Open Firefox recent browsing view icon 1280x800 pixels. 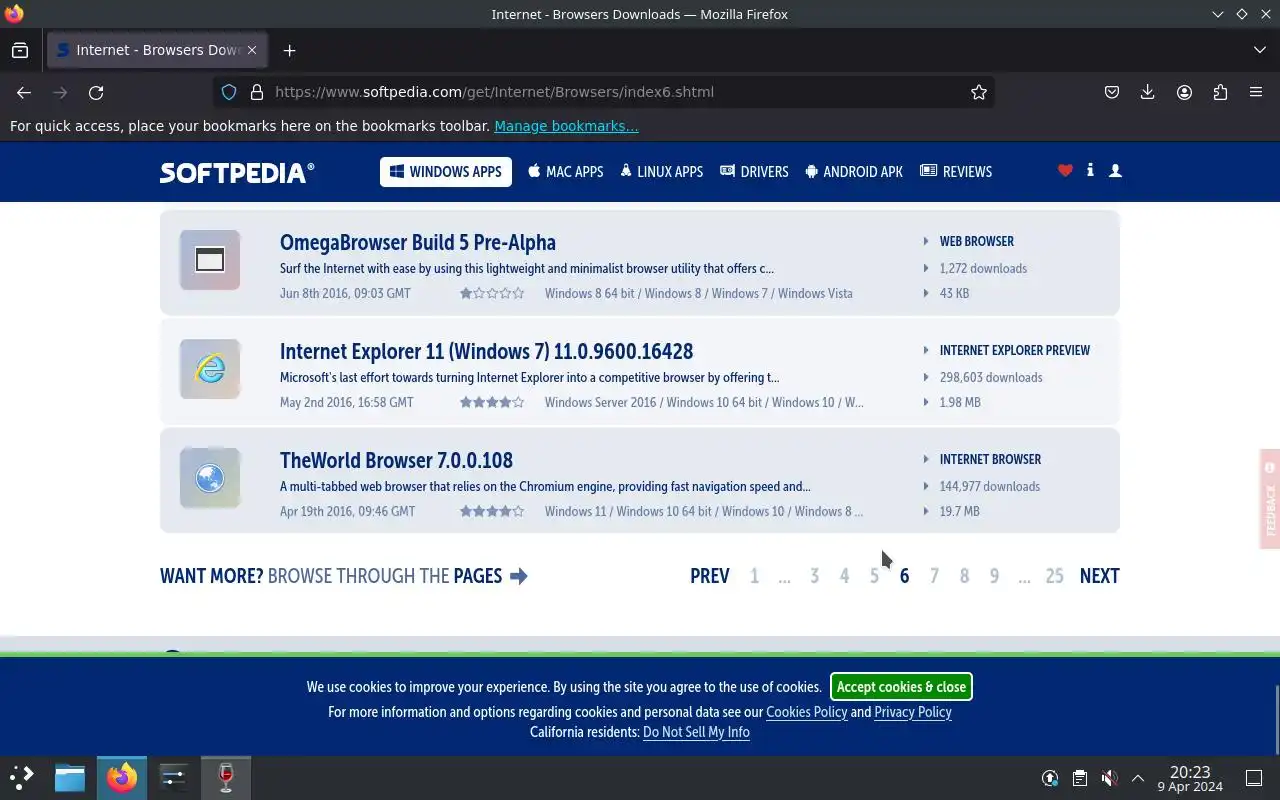[x=20, y=50]
